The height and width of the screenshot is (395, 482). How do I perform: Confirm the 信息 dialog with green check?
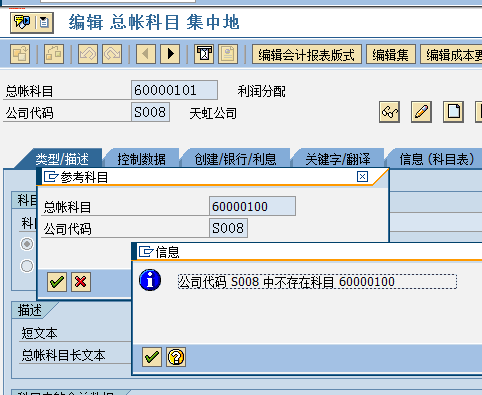pyautogui.click(x=152, y=357)
